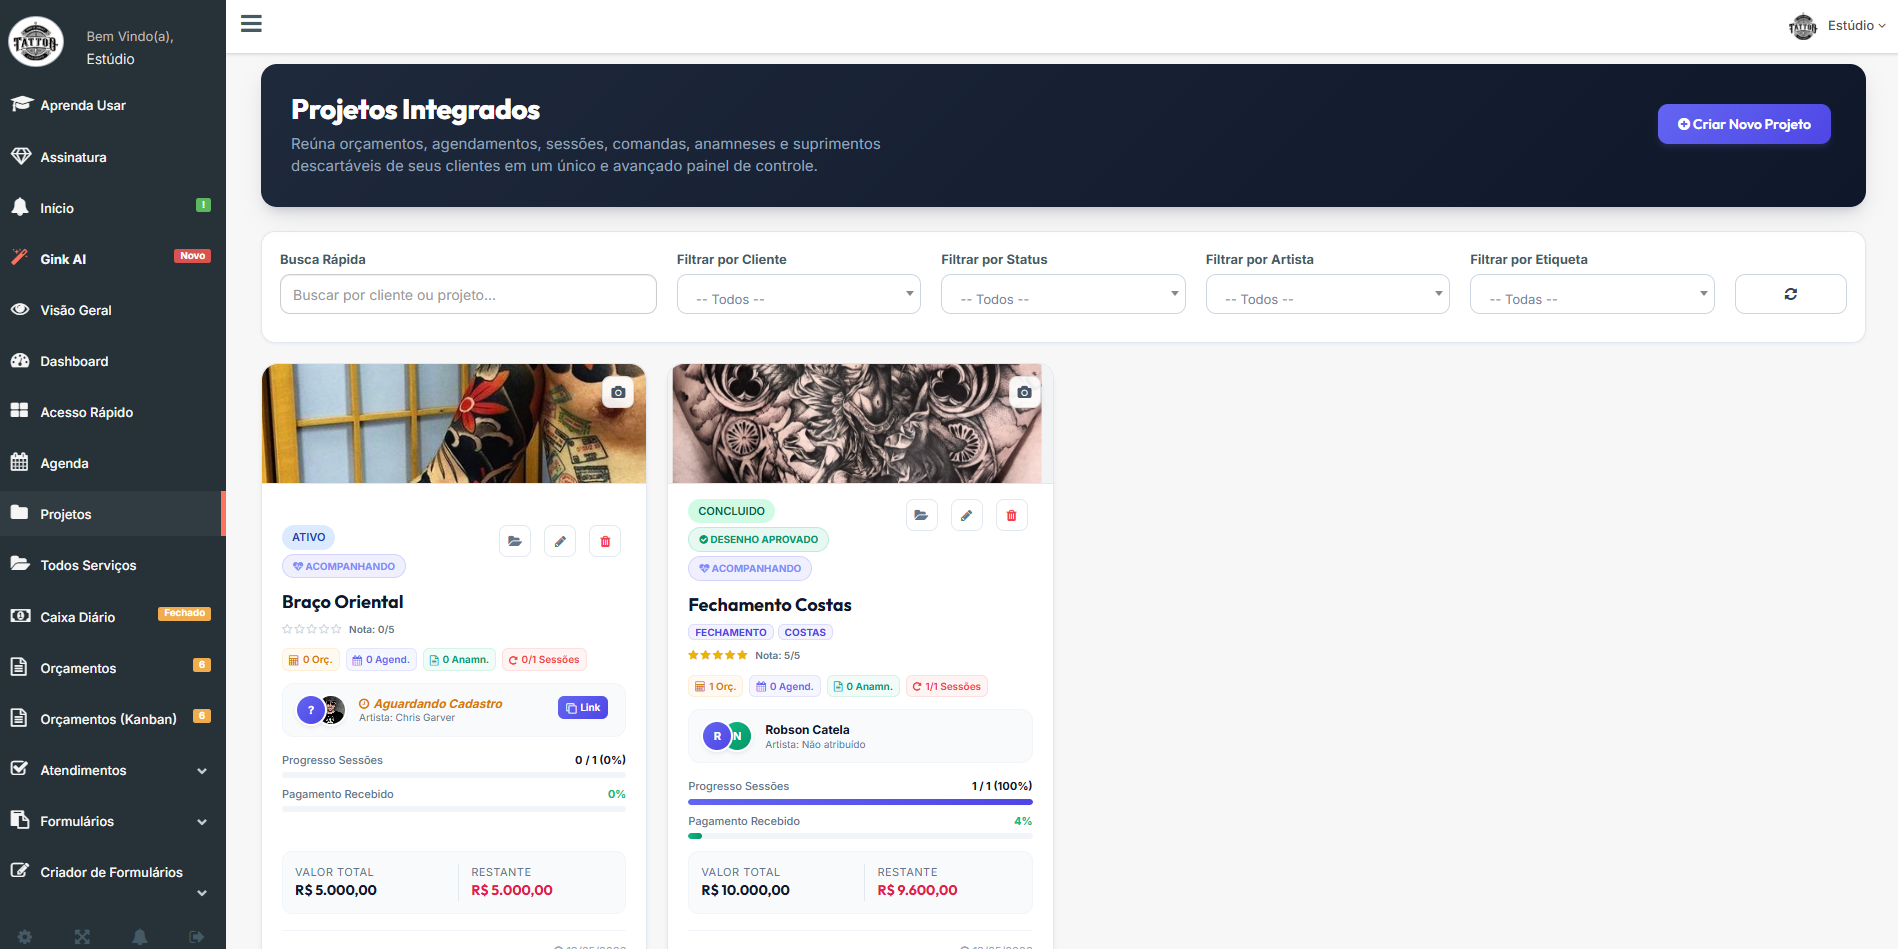Change cover photo of Fechamento Costas
Viewport: 1898px width, 949px height.
(1024, 392)
